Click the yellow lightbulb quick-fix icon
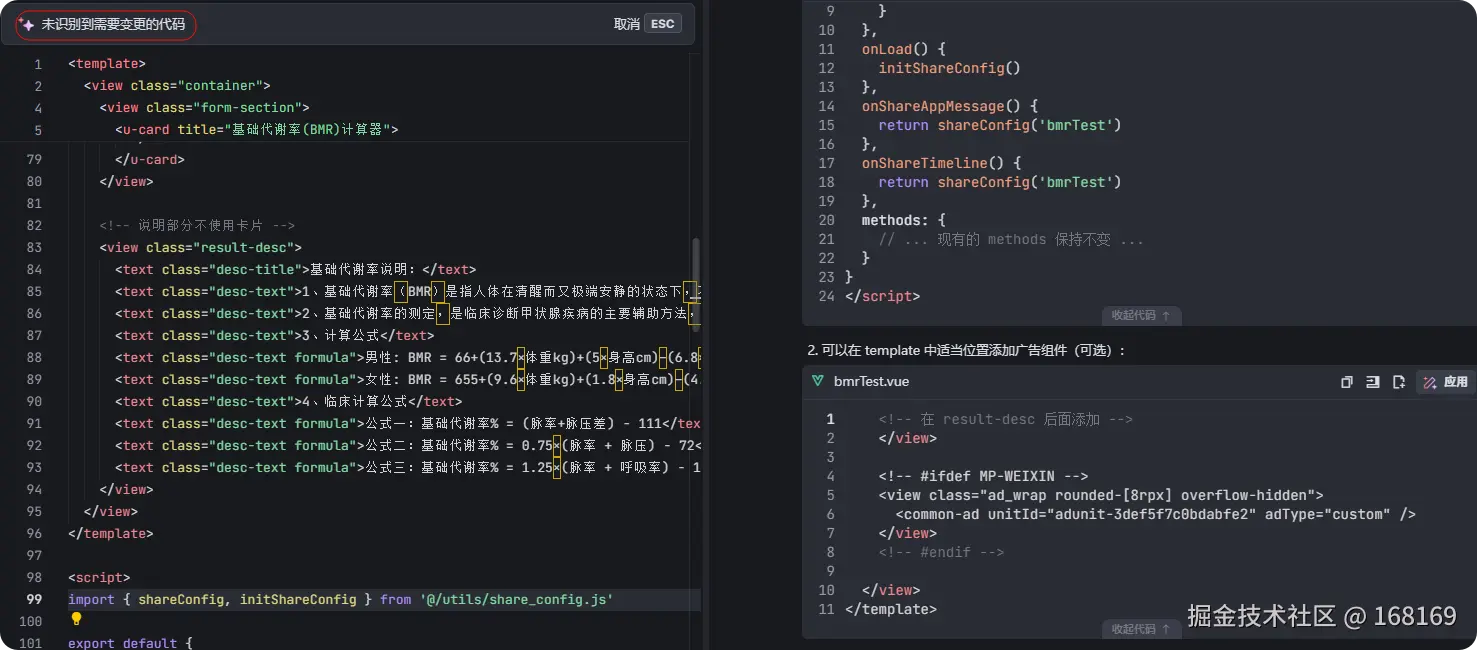Screen dimensions: 1477x650 point(76,619)
